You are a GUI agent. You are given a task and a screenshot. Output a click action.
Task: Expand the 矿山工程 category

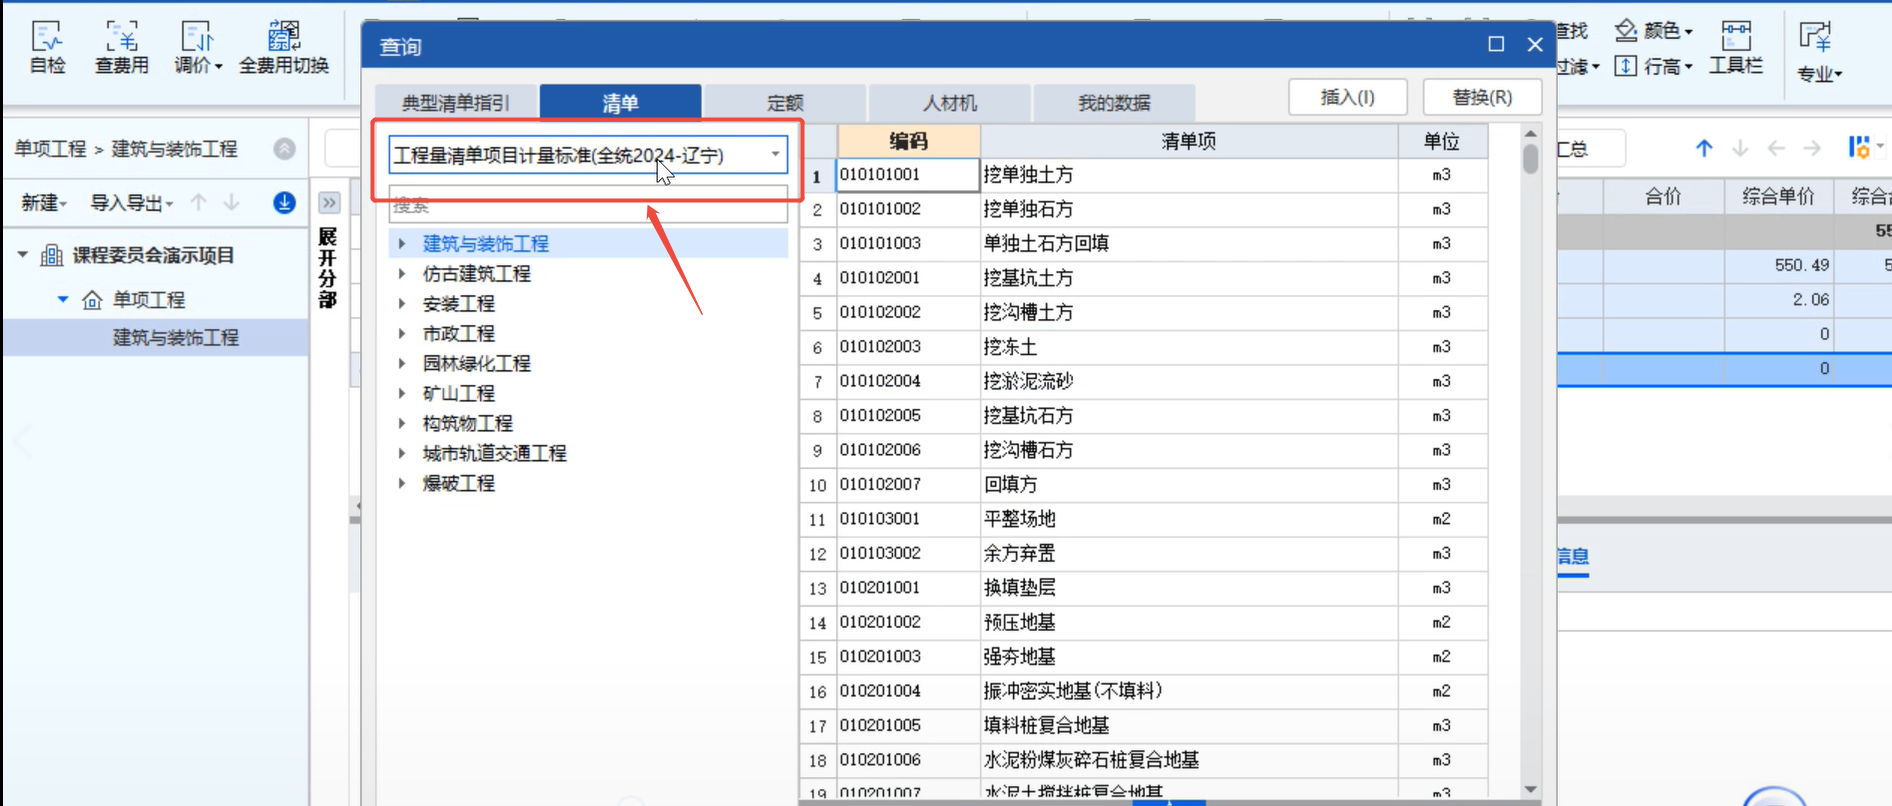pos(402,393)
